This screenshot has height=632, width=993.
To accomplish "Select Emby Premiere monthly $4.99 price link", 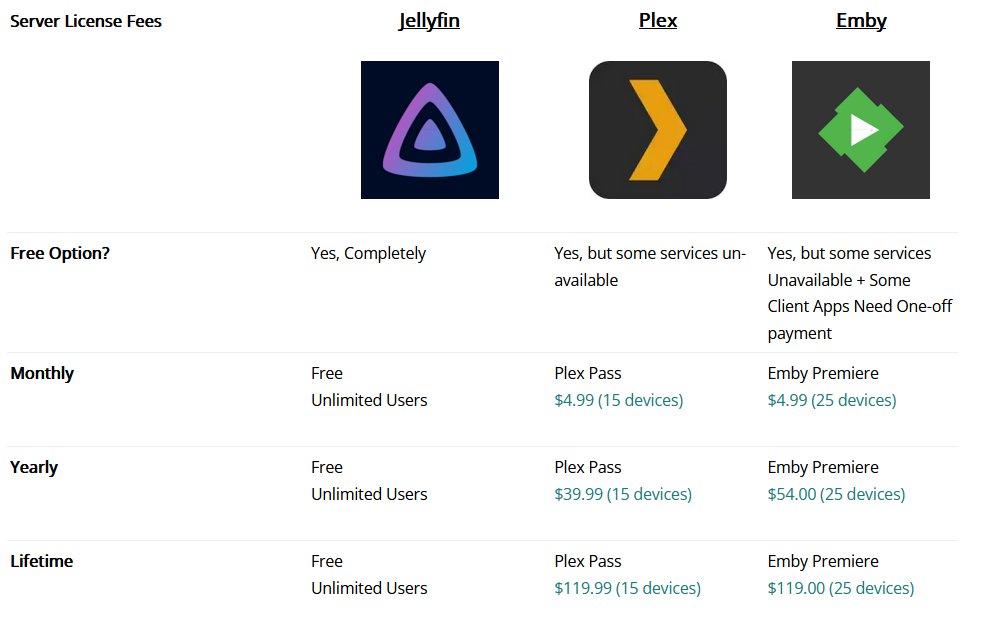I will pos(831,400).
